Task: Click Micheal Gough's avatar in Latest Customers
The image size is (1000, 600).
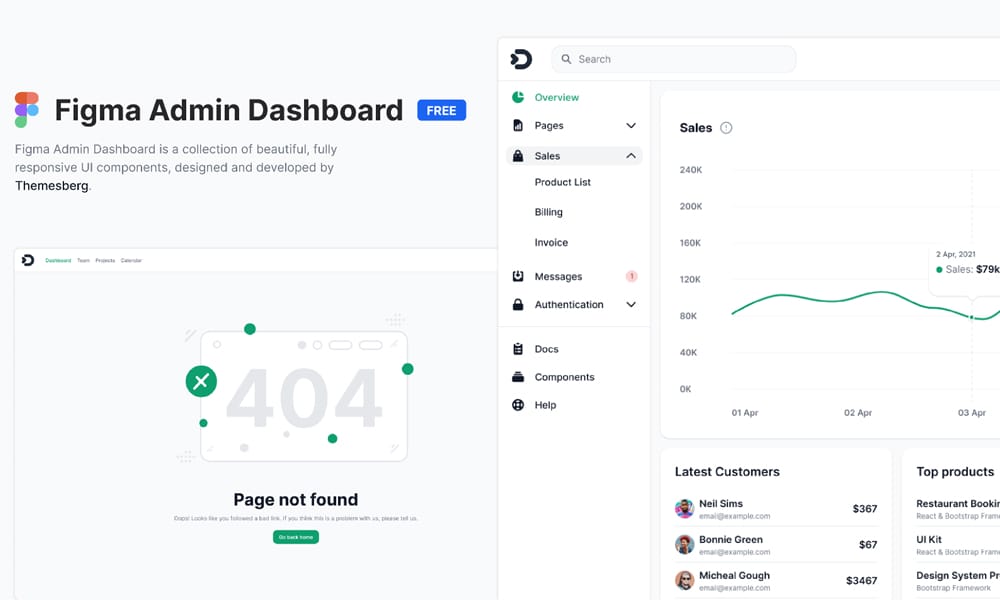Action: pos(685,580)
